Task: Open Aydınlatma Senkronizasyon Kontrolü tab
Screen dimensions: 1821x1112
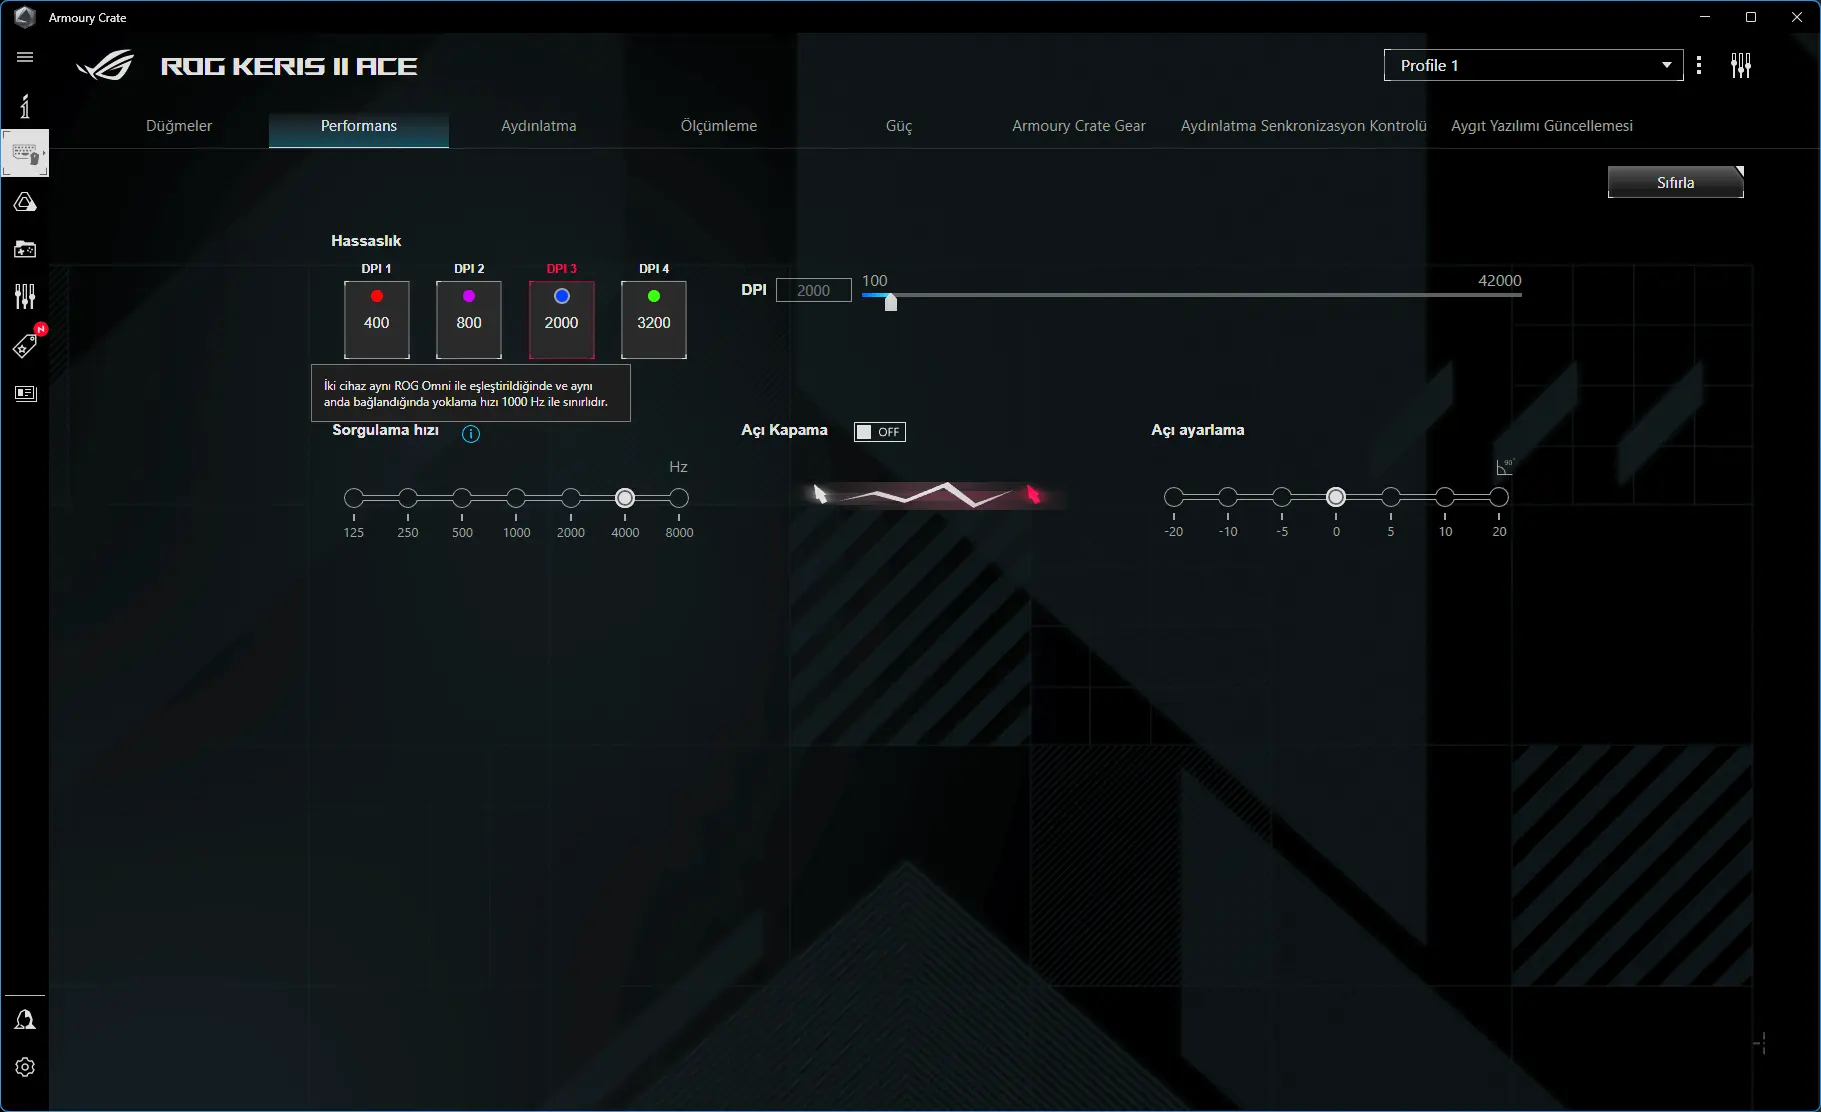Action: (x=1304, y=126)
